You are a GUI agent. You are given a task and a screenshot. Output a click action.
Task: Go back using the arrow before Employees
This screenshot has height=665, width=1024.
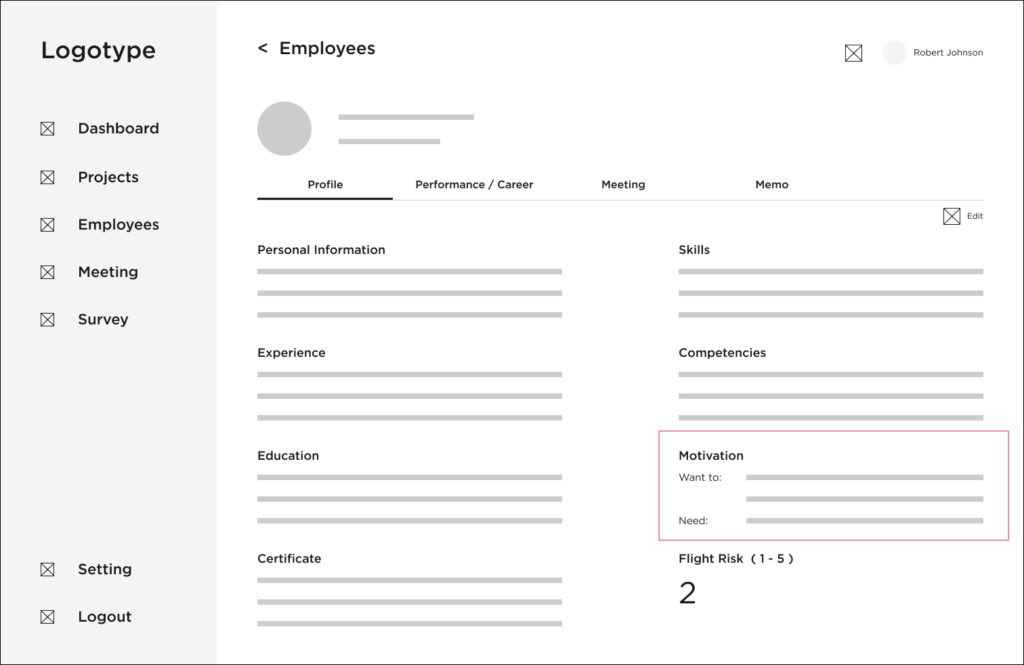click(263, 48)
